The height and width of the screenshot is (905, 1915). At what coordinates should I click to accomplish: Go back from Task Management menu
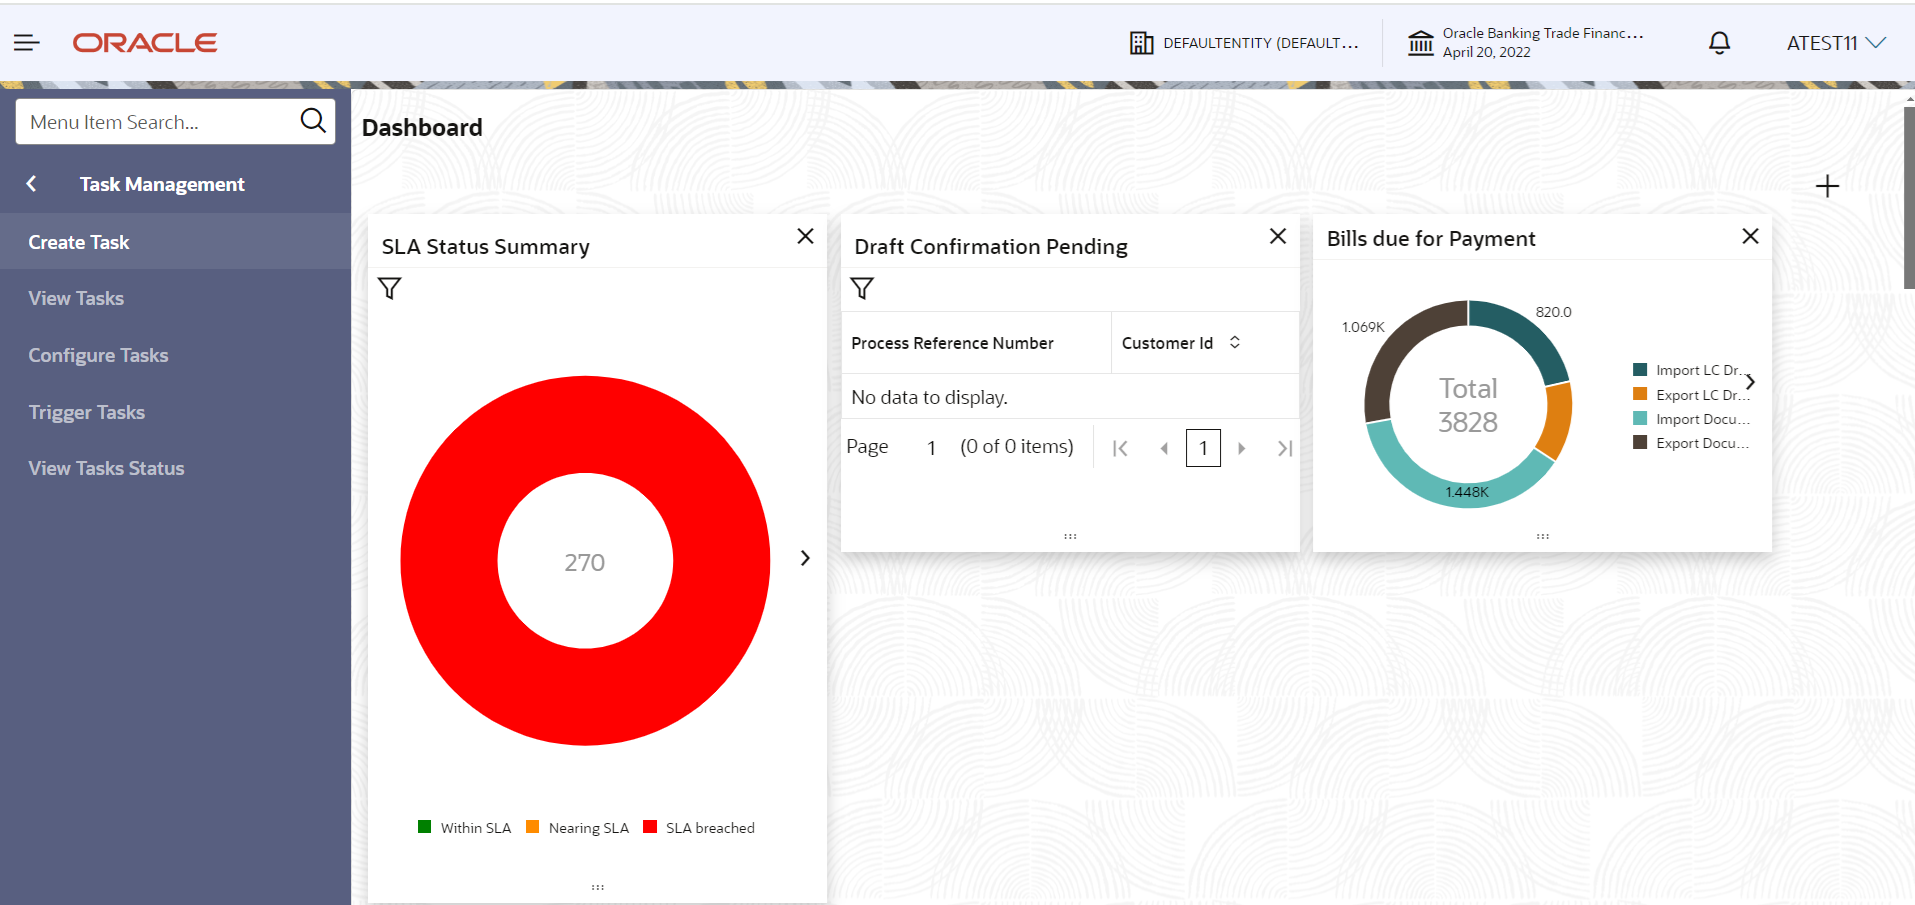[32, 184]
